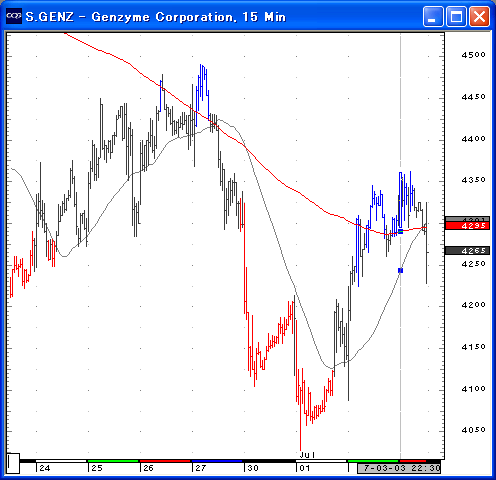
Task: Click the 4350 price axis label
Action: coord(473,180)
